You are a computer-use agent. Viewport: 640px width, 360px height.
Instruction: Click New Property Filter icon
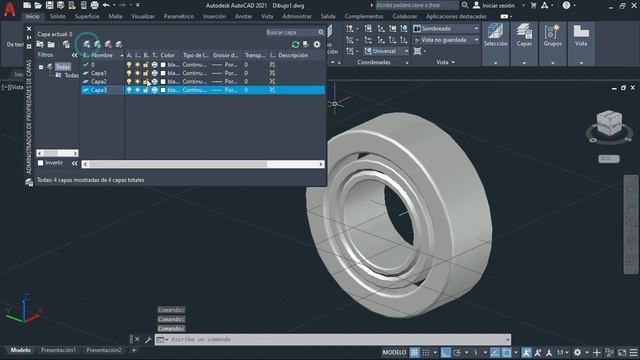(40, 44)
